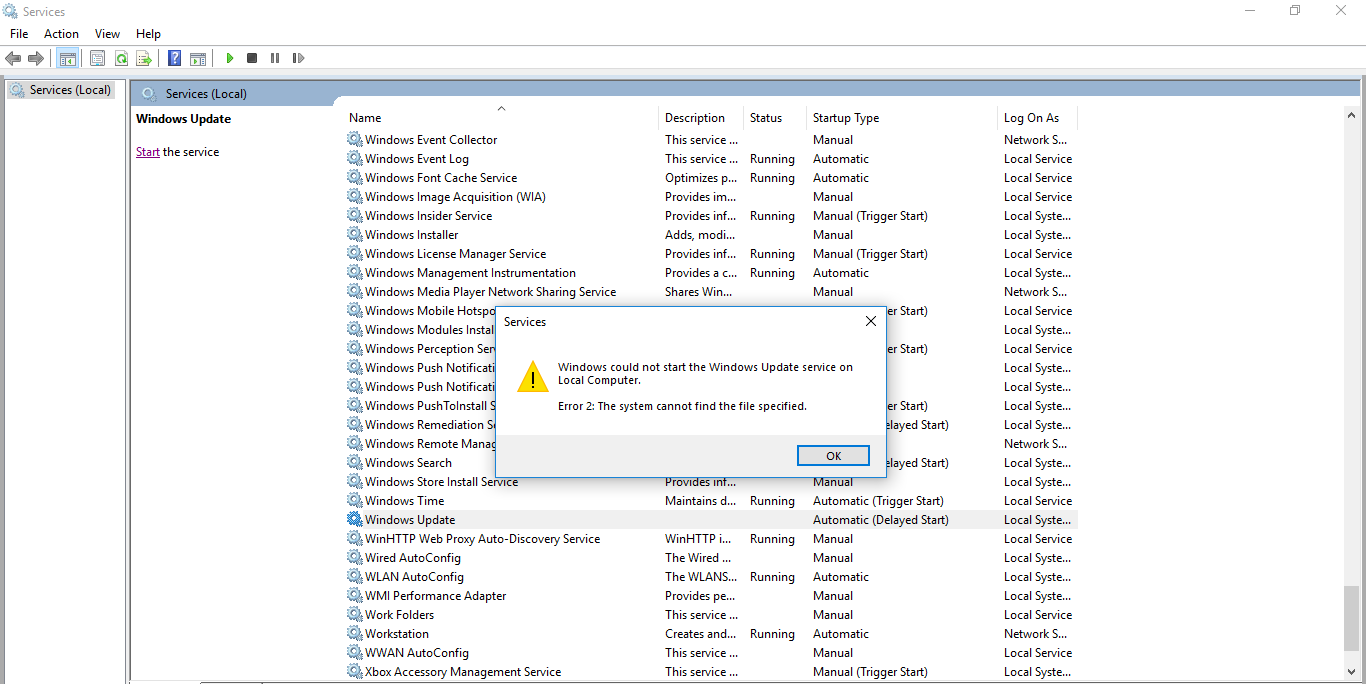Image resolution: width=1366 pixels, height=684 pixels.
Task: Click the green Start Service play icon
Action: (x=230, y=58)
